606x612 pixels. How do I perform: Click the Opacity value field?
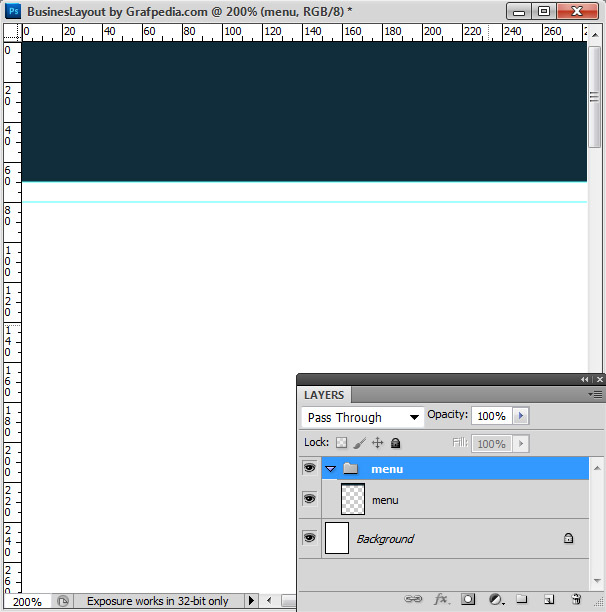(492, 416)
